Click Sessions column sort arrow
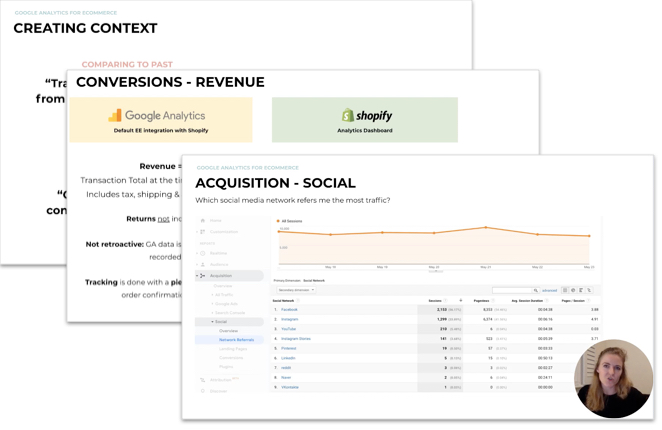 tap(461, 300)
